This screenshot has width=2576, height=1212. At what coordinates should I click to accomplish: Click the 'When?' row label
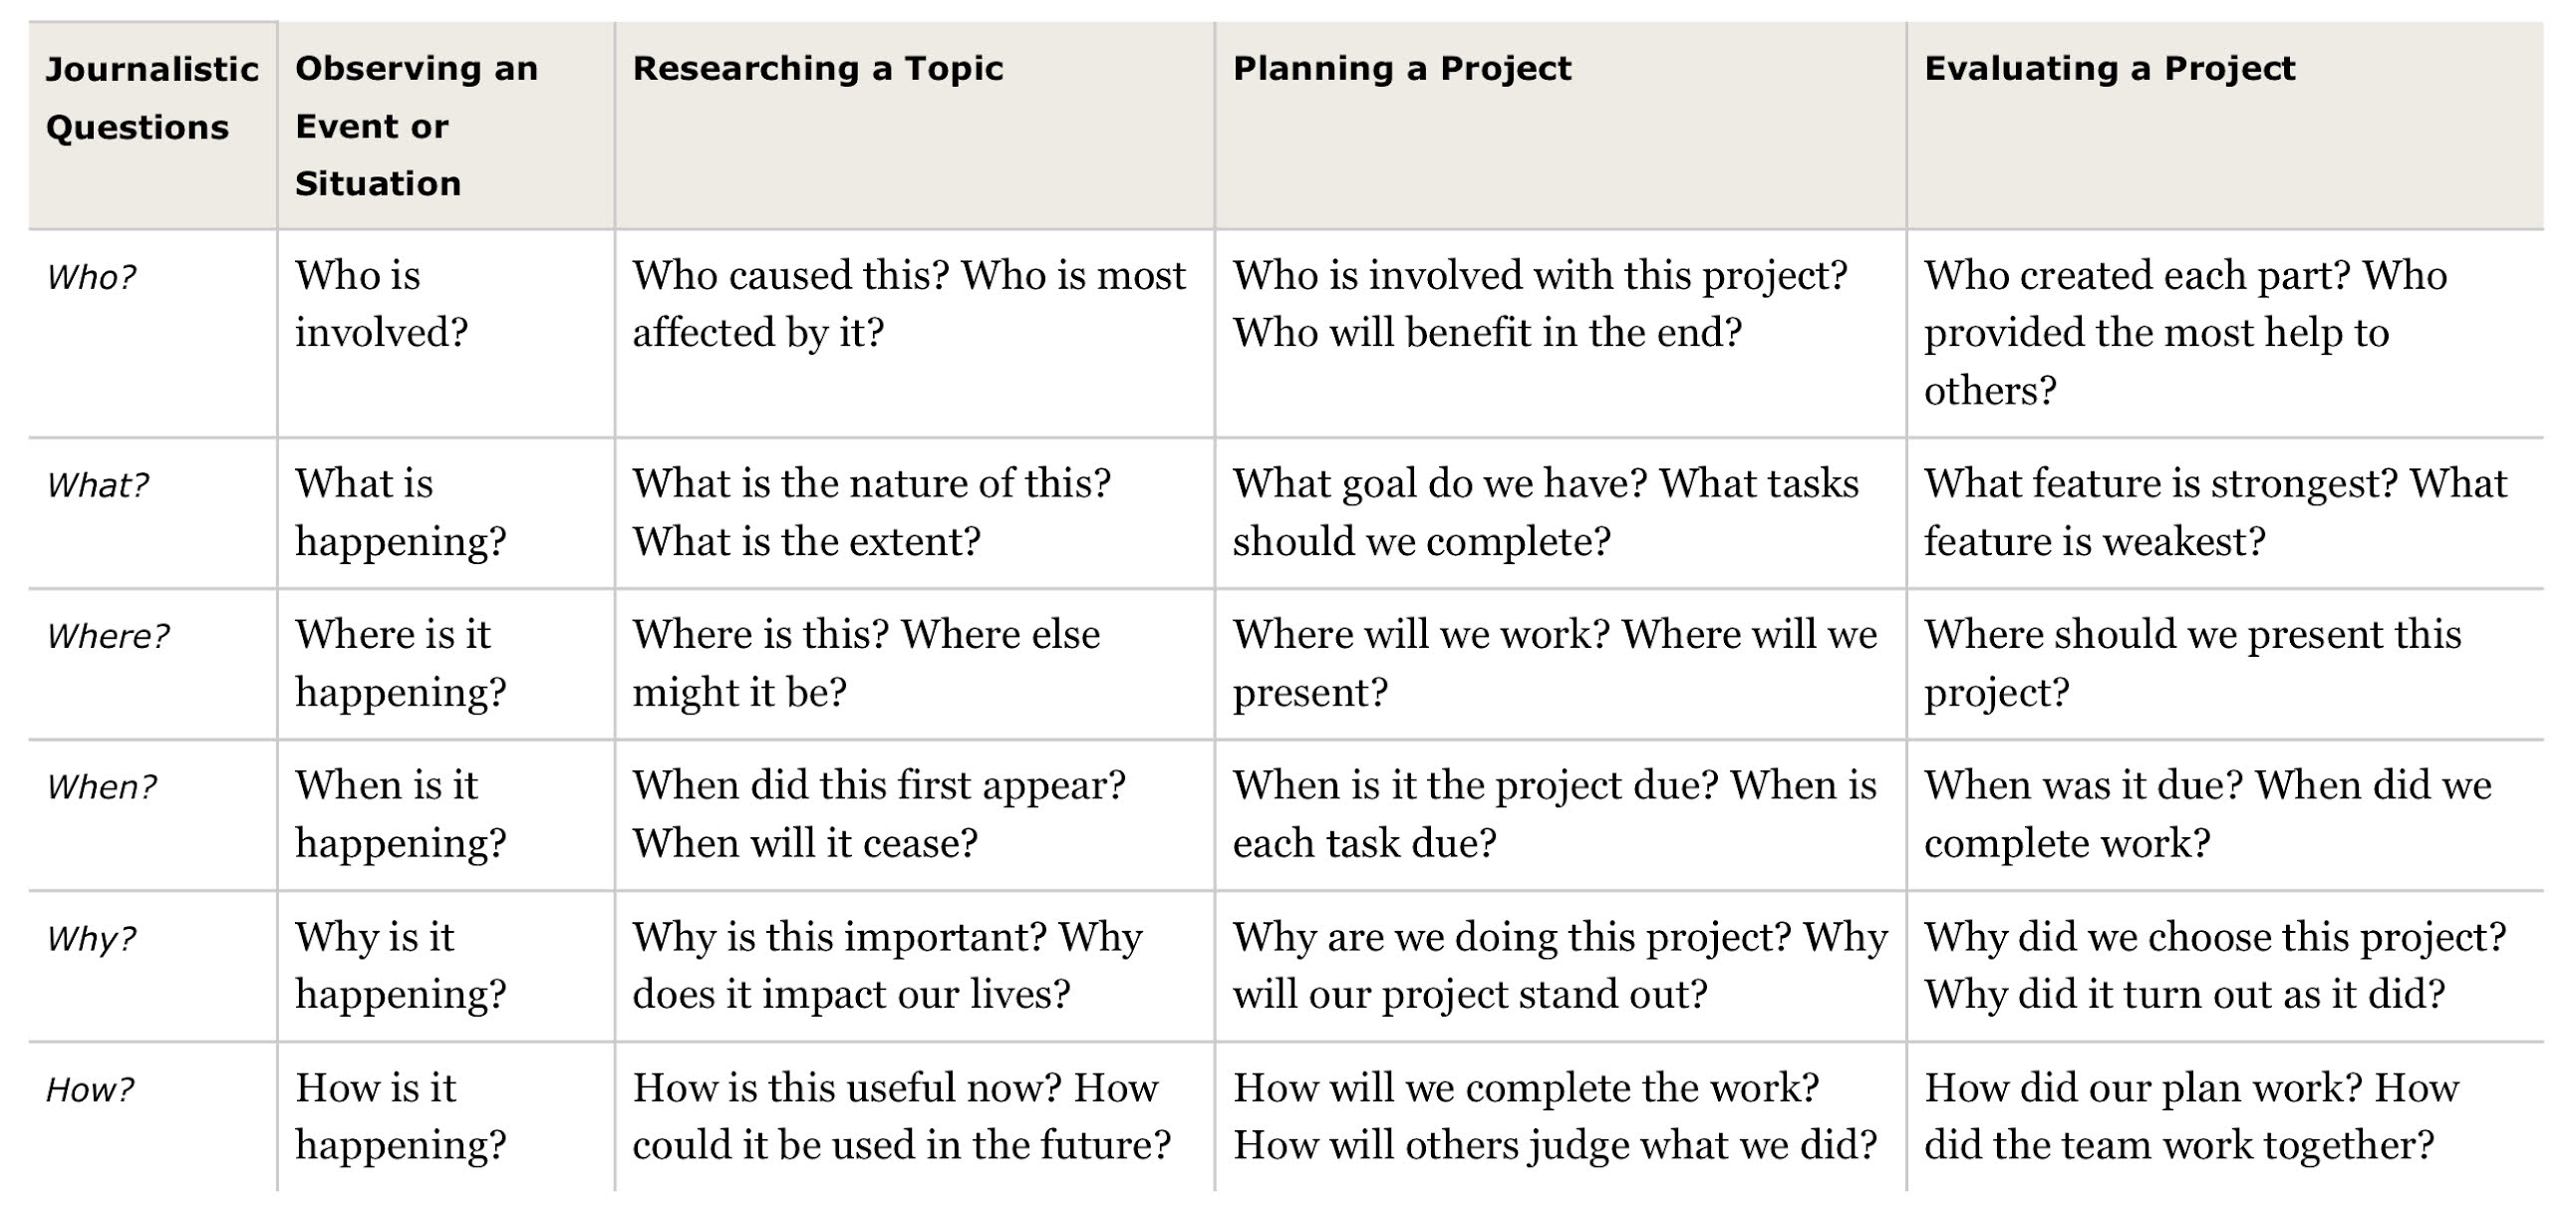click(101, 787)
